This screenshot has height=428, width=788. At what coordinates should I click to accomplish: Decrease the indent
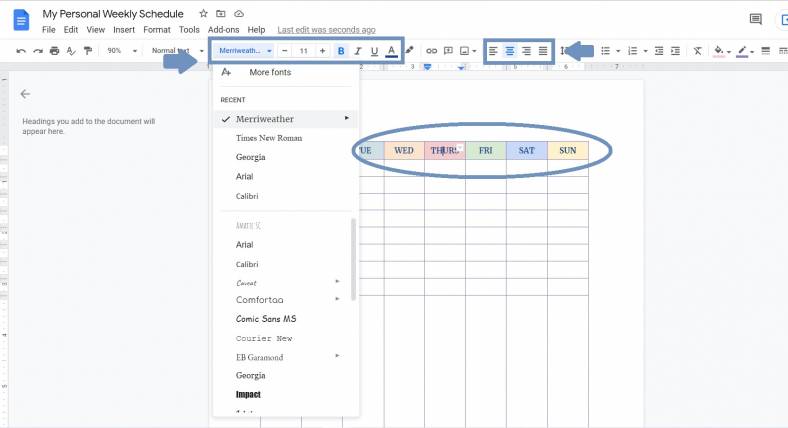[659, 51]
